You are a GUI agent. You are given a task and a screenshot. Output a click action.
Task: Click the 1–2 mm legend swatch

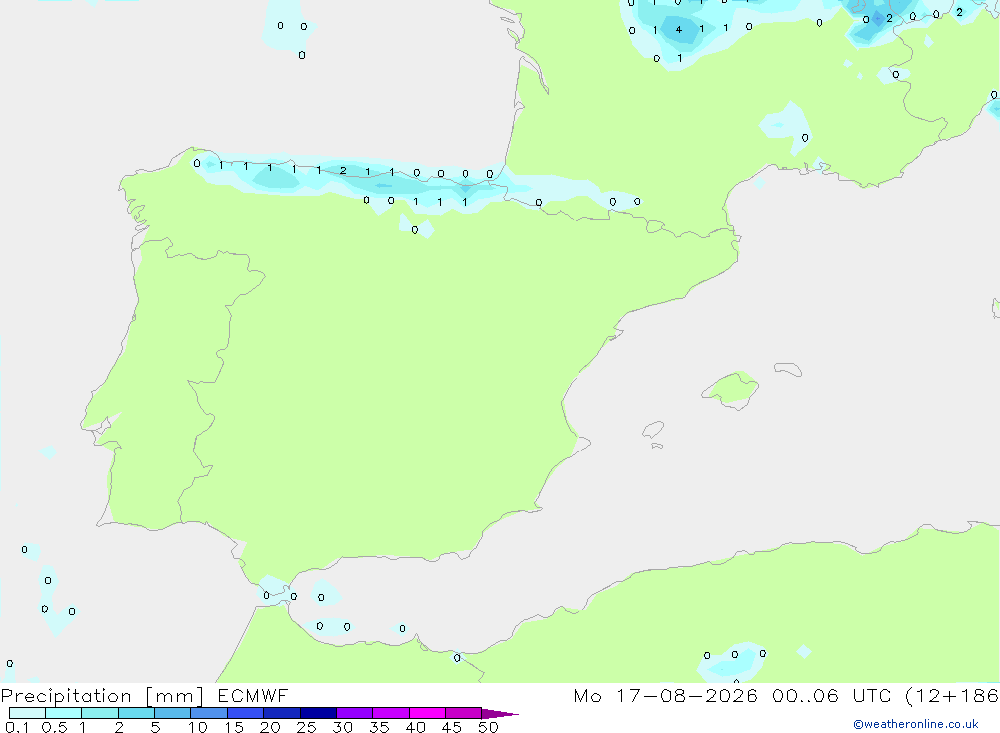tap(99, 713)
